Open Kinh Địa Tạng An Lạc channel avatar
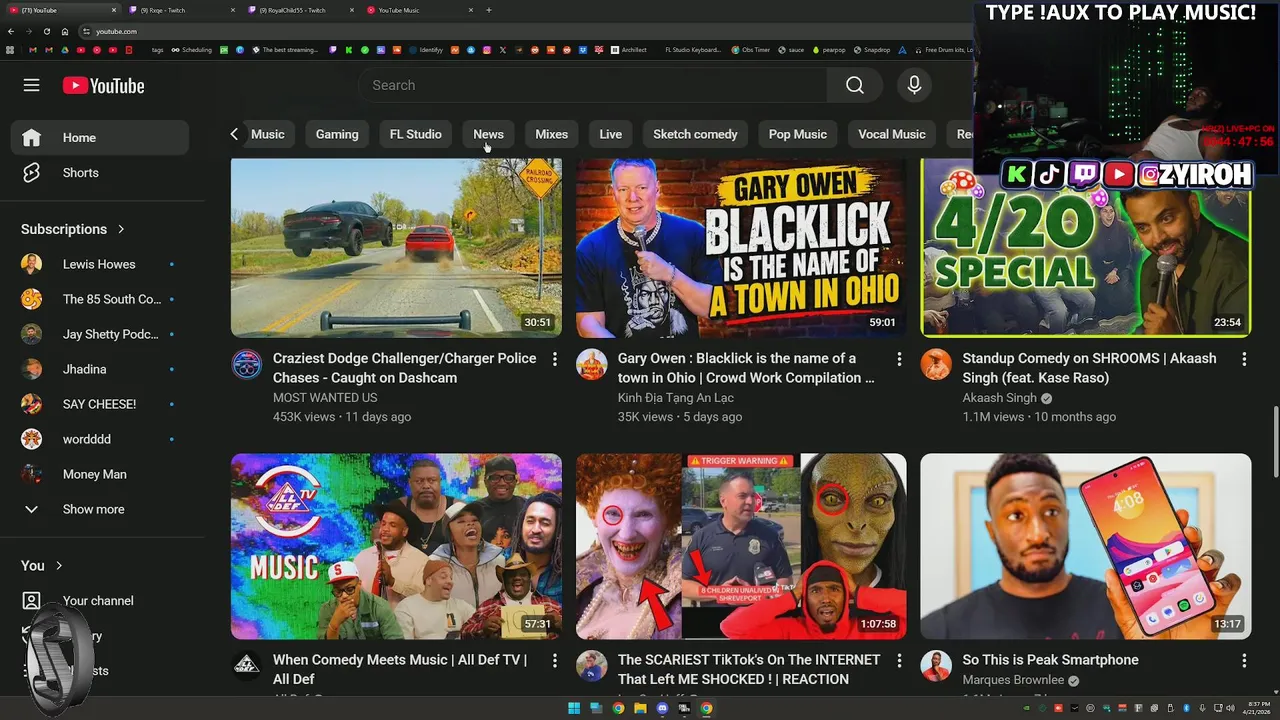This screenshot has height=720, width=1280. tap(592, 364)
